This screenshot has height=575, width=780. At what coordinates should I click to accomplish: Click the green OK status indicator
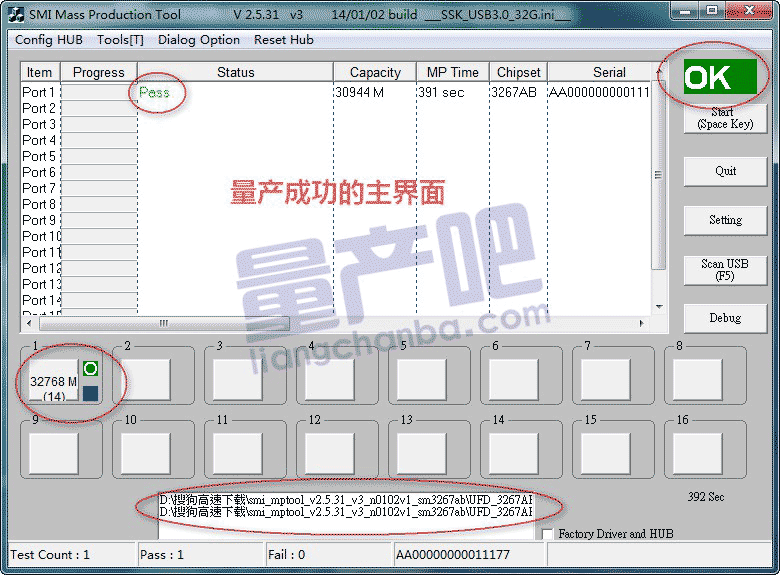point(720,77)
